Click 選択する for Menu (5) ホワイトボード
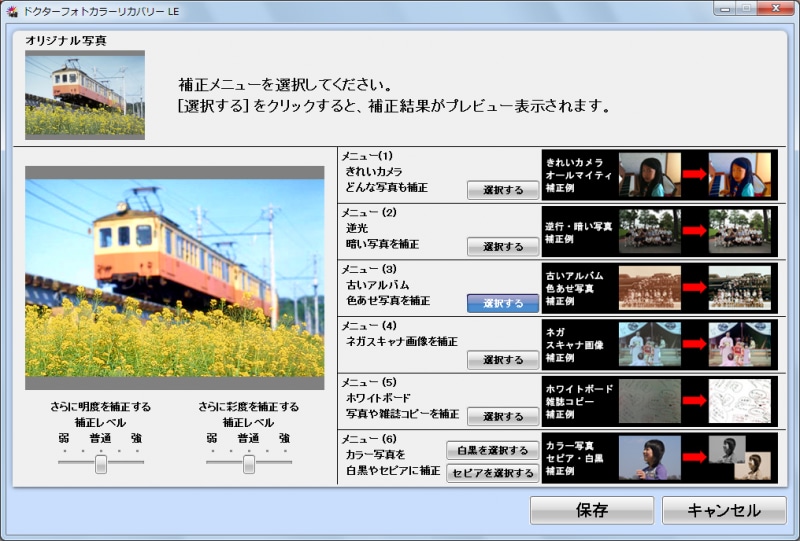The image size is (800, 541). tap(503, 416)
